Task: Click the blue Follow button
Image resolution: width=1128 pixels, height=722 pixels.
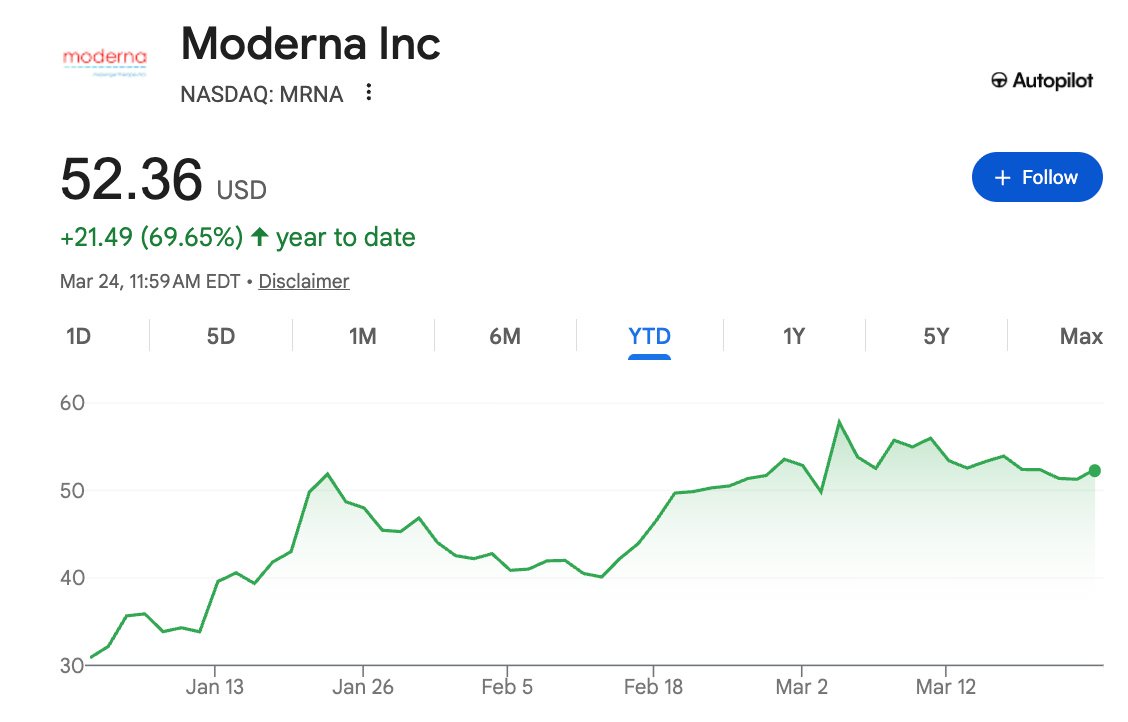Action: [x=1036, y=178]
